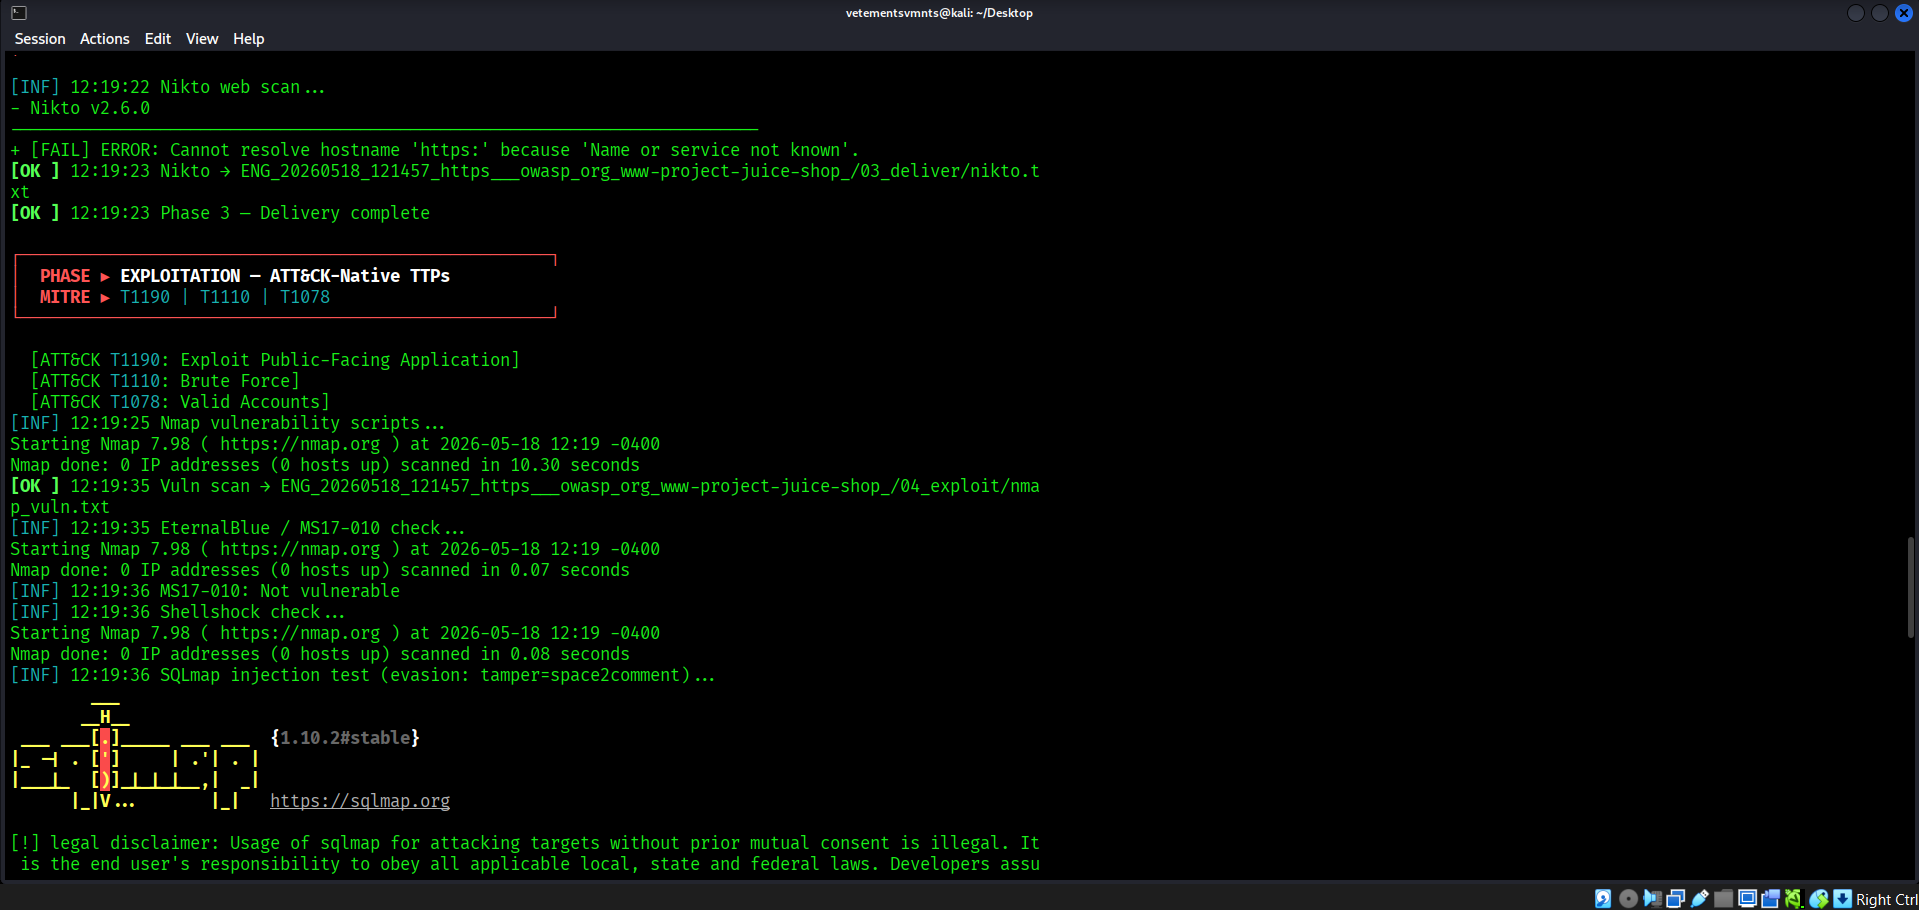Click 'Nikto web scan...' line

click(x=168, y=87)
